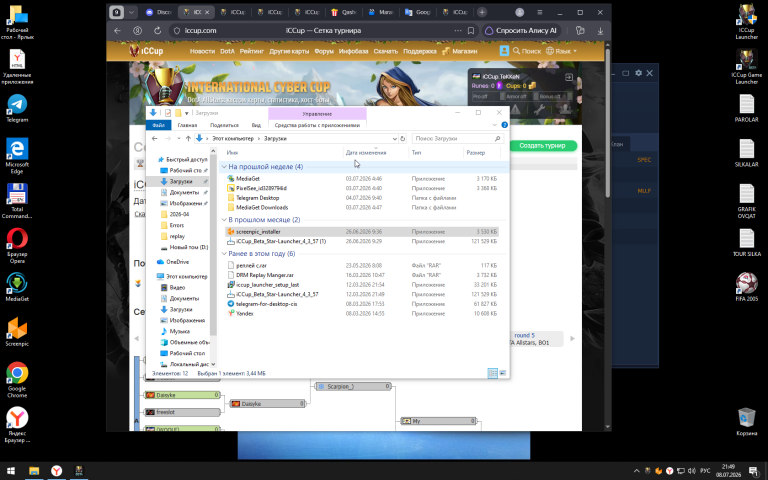Open the FIFA 2005 desktop shortcut

coord(746,287)
